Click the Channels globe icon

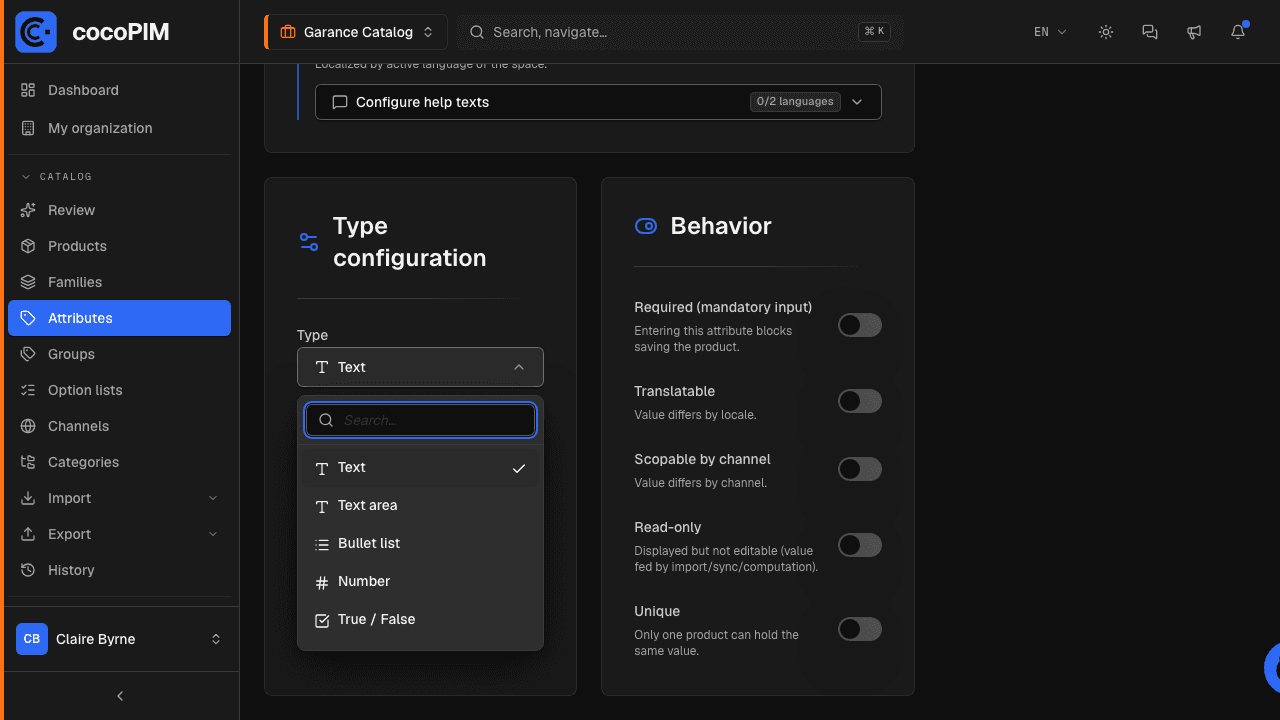click(28, 426)
